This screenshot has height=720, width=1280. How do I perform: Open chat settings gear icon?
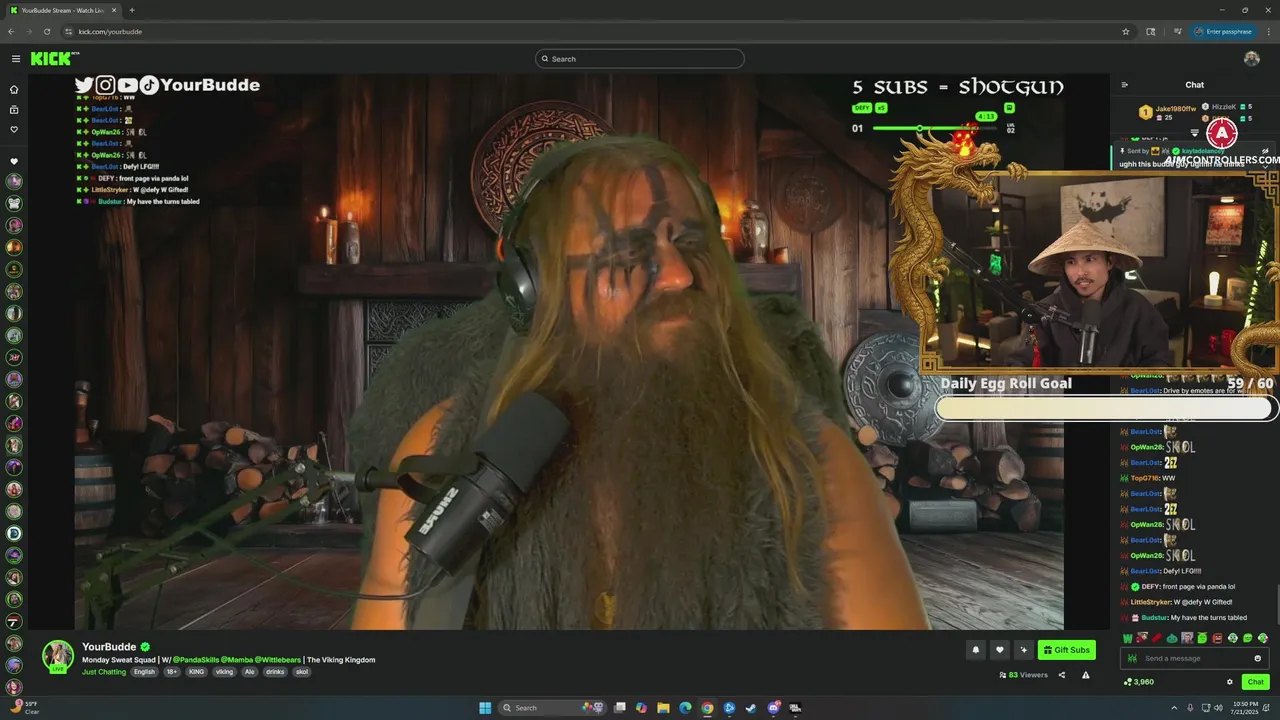point(1230,682)
